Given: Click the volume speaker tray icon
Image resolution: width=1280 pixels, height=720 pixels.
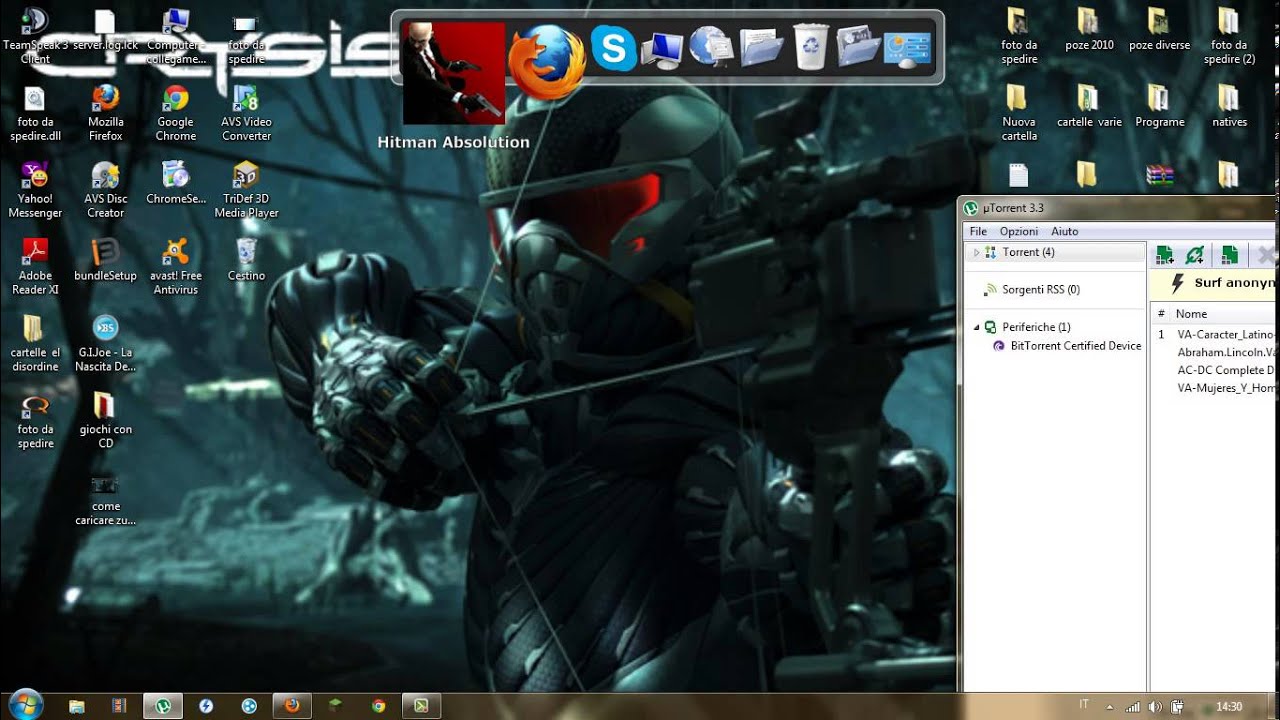Looking at the screenshot, I should 1155,707.
